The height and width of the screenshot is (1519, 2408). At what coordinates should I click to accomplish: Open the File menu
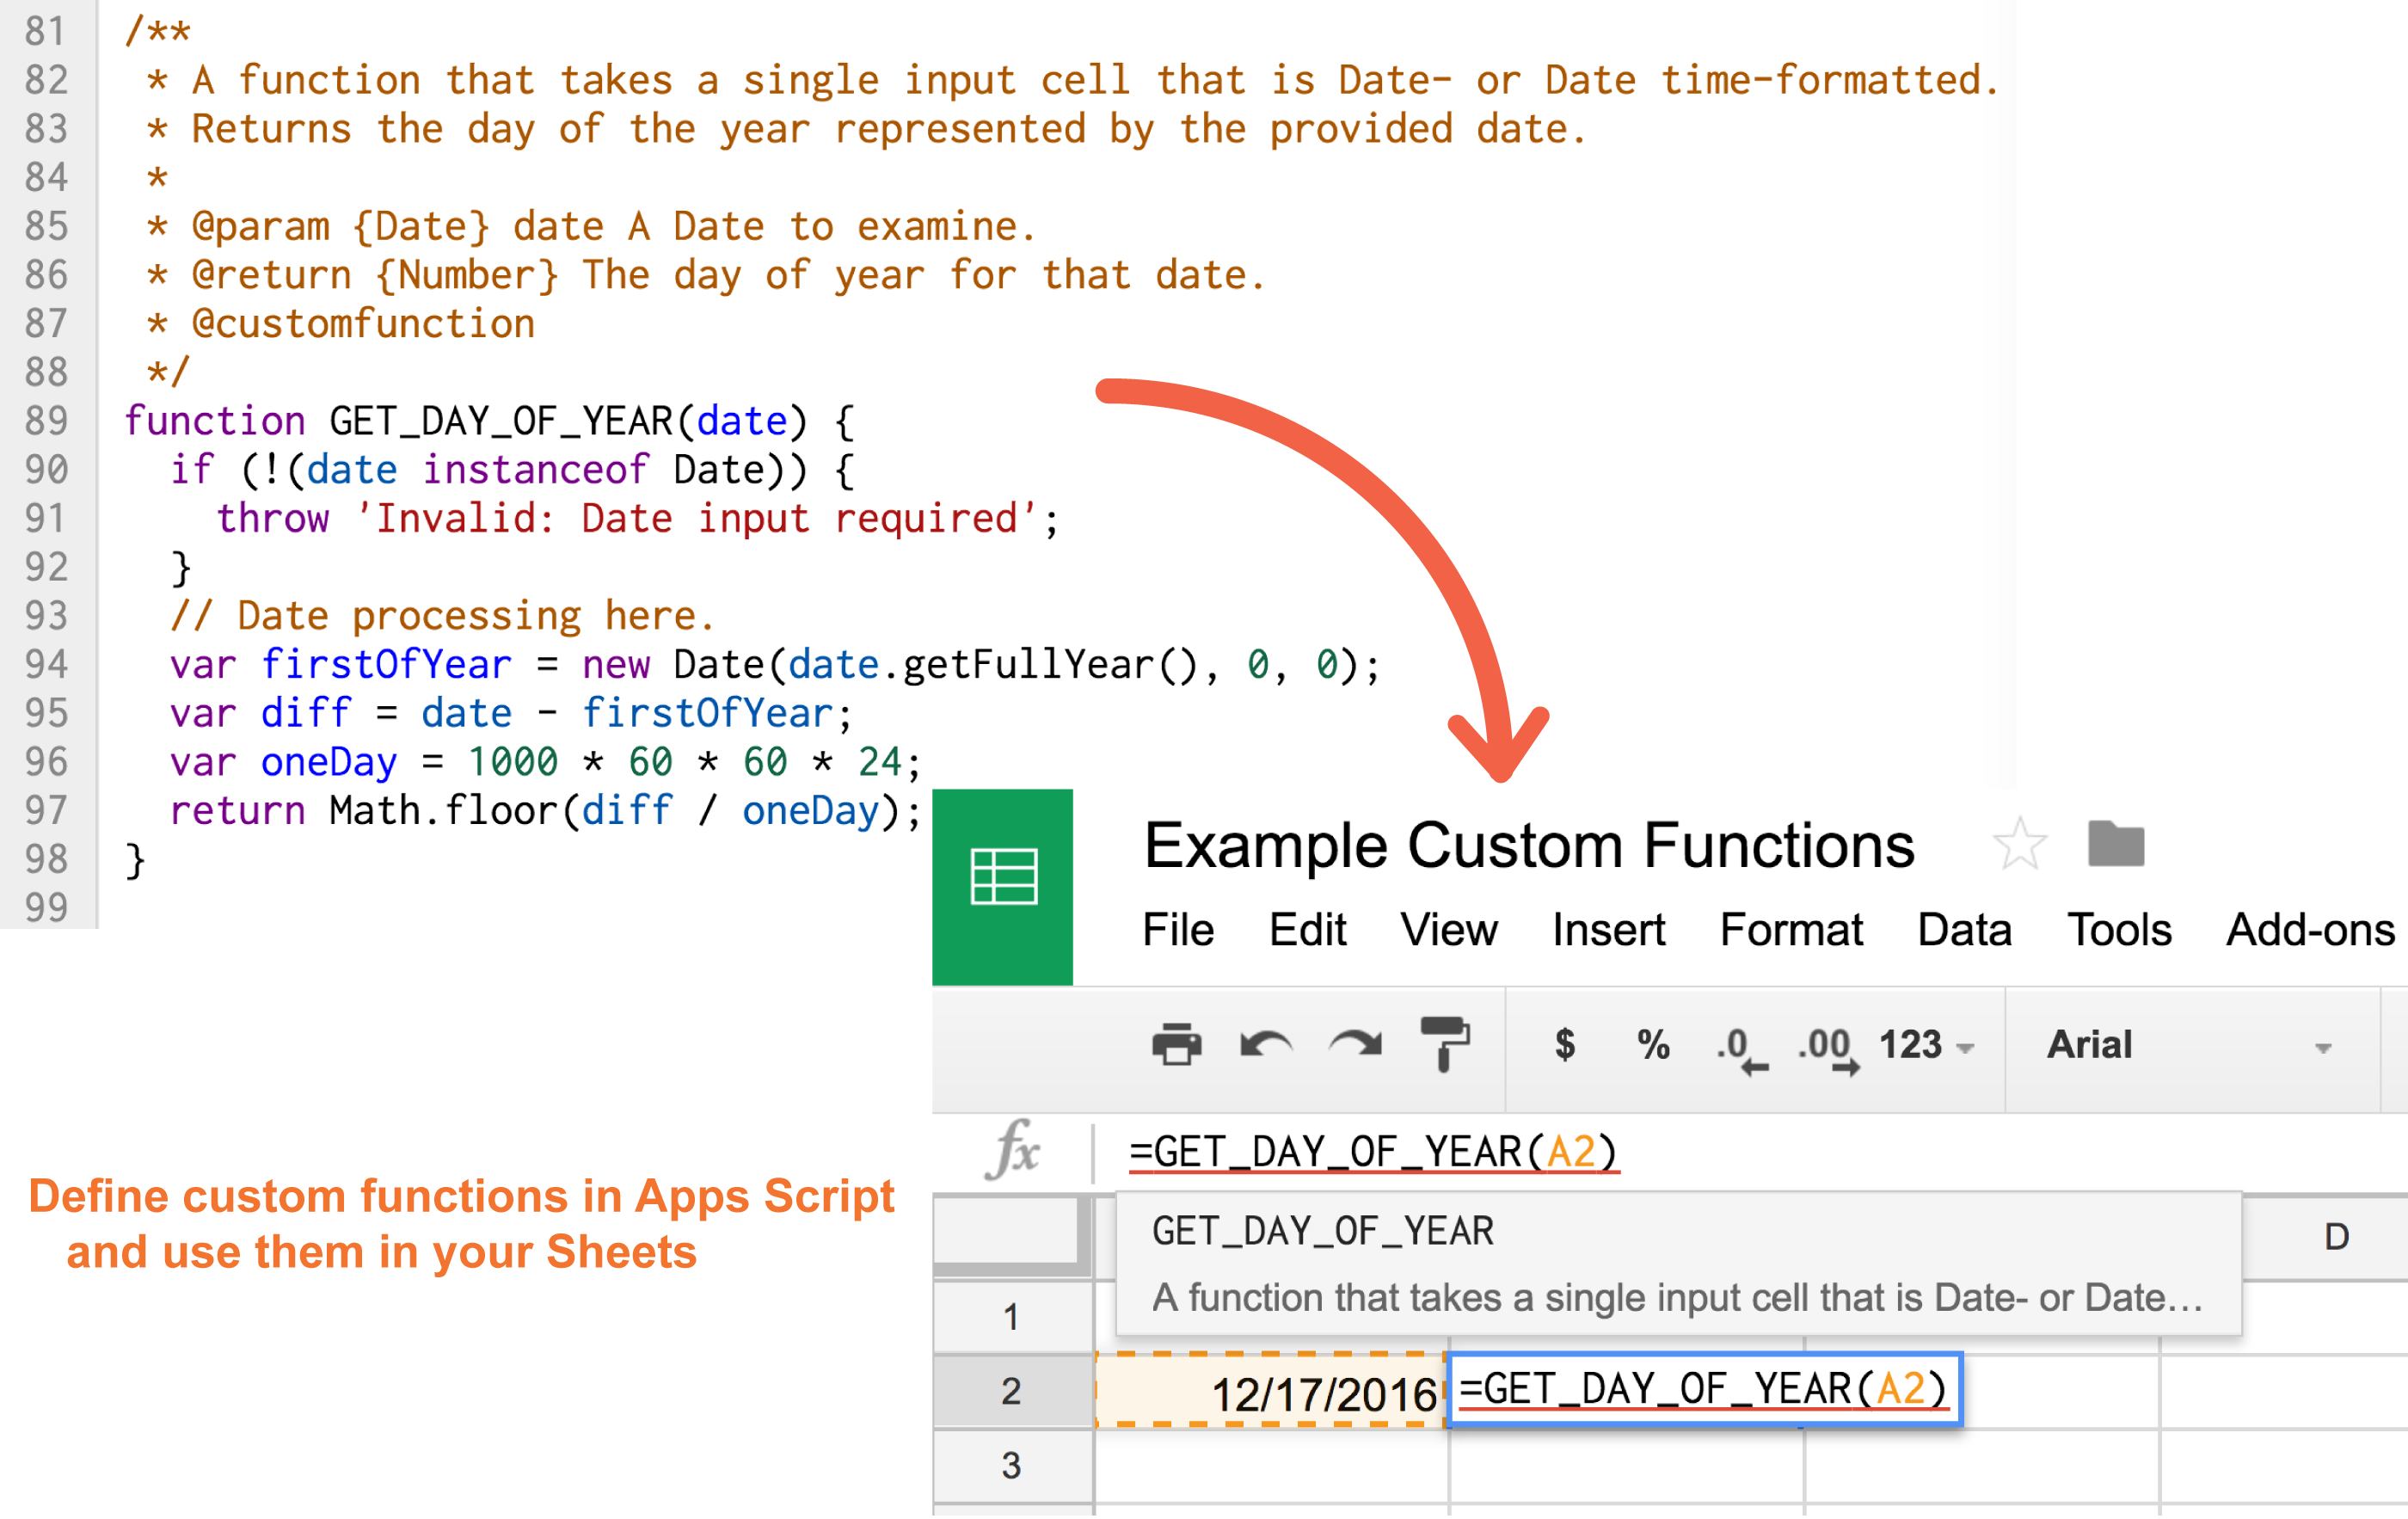coord(1178,930)
